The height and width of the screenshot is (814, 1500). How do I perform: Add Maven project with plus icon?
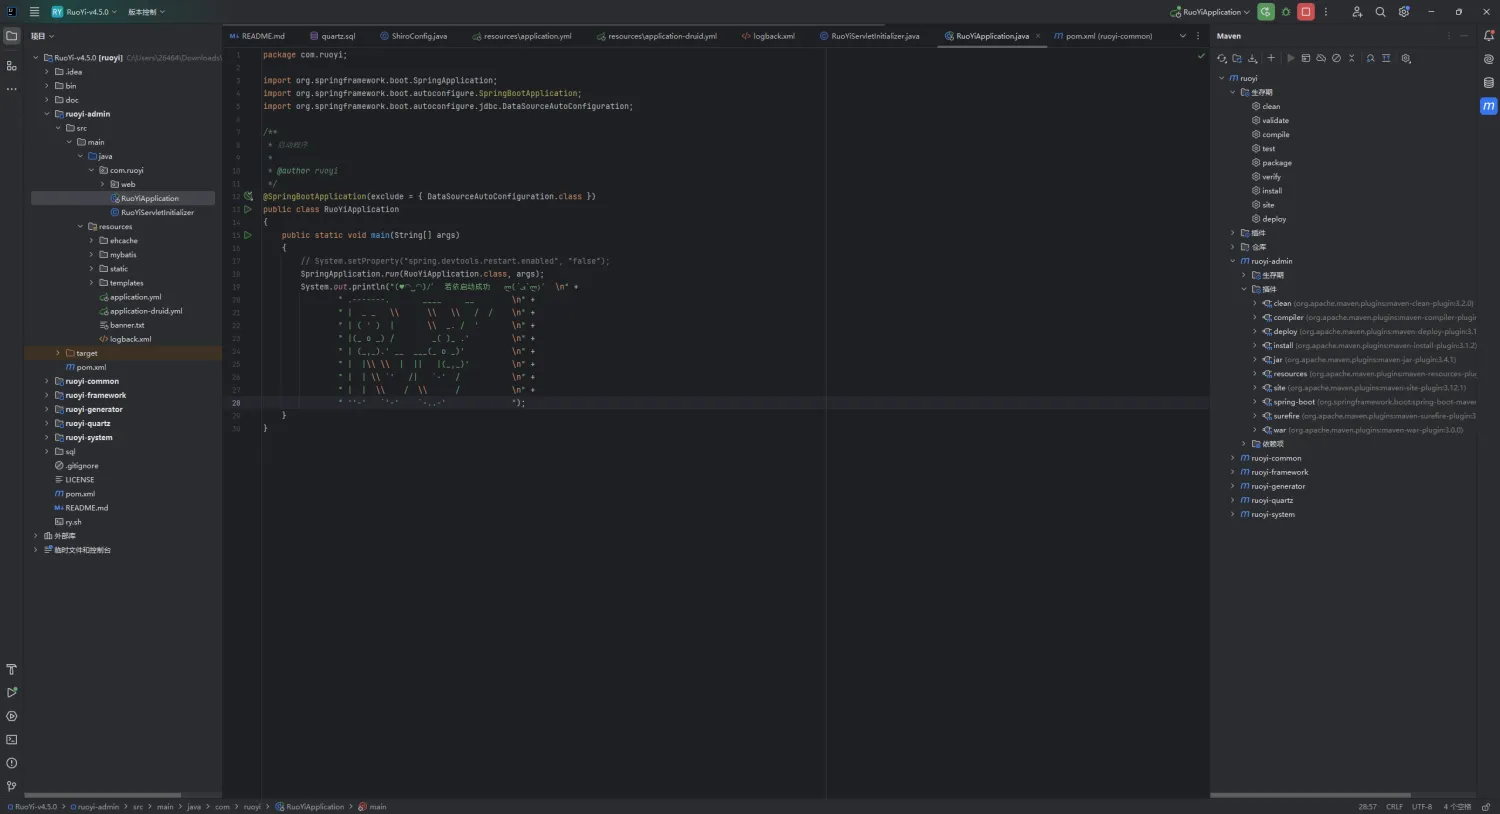pyautogui.click(x=1271, y=58)
